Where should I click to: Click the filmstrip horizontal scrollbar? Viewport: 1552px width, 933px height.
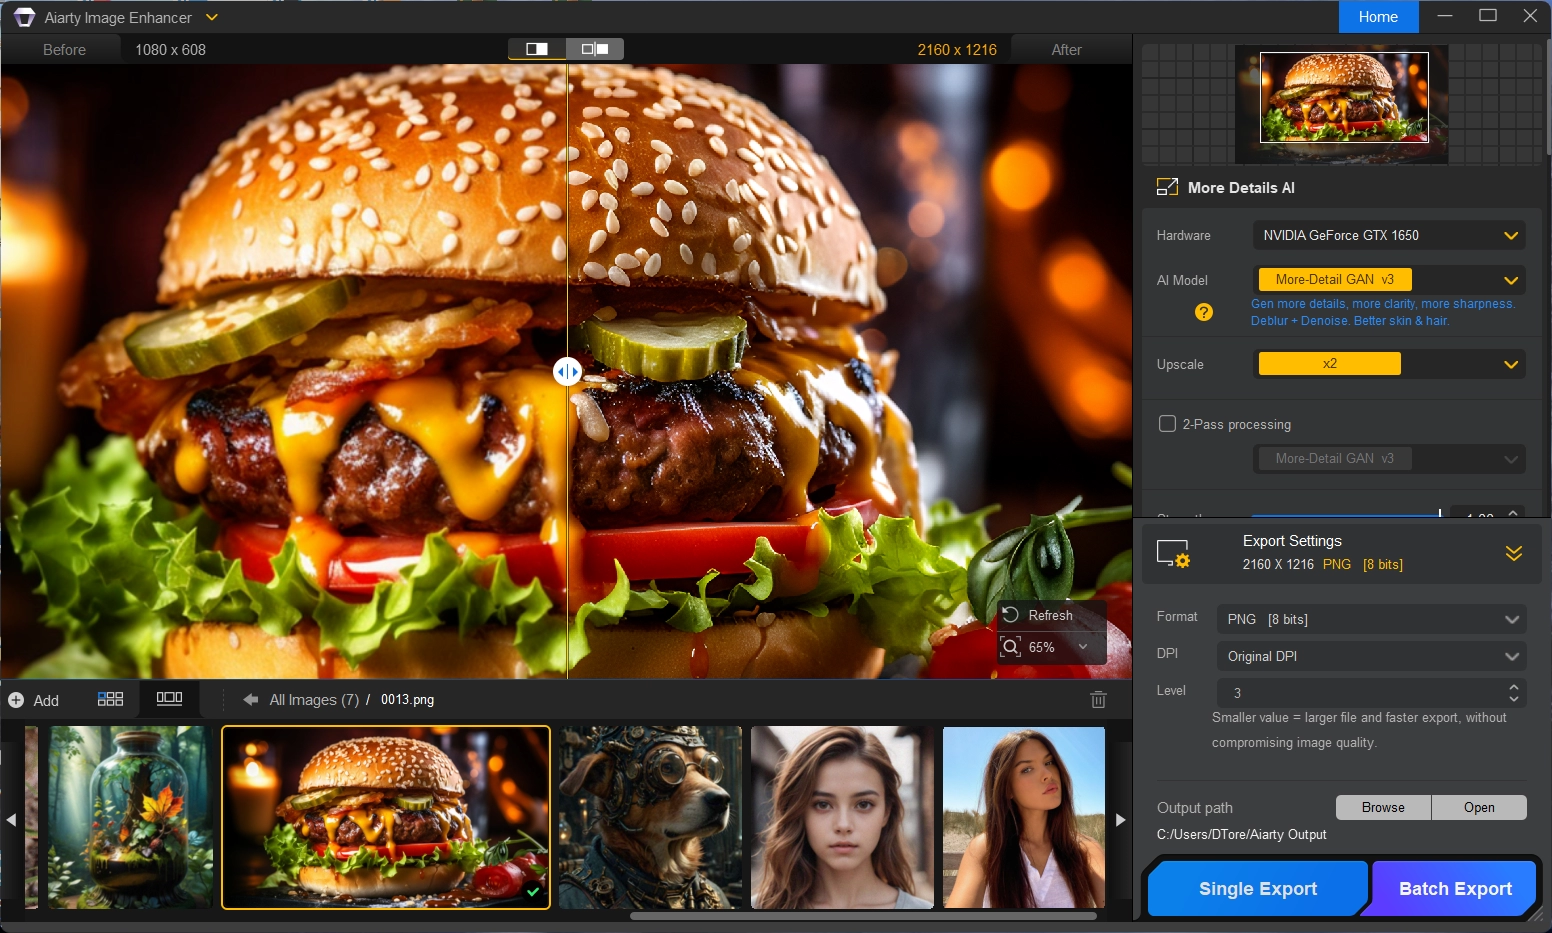[x=863, y=915]
